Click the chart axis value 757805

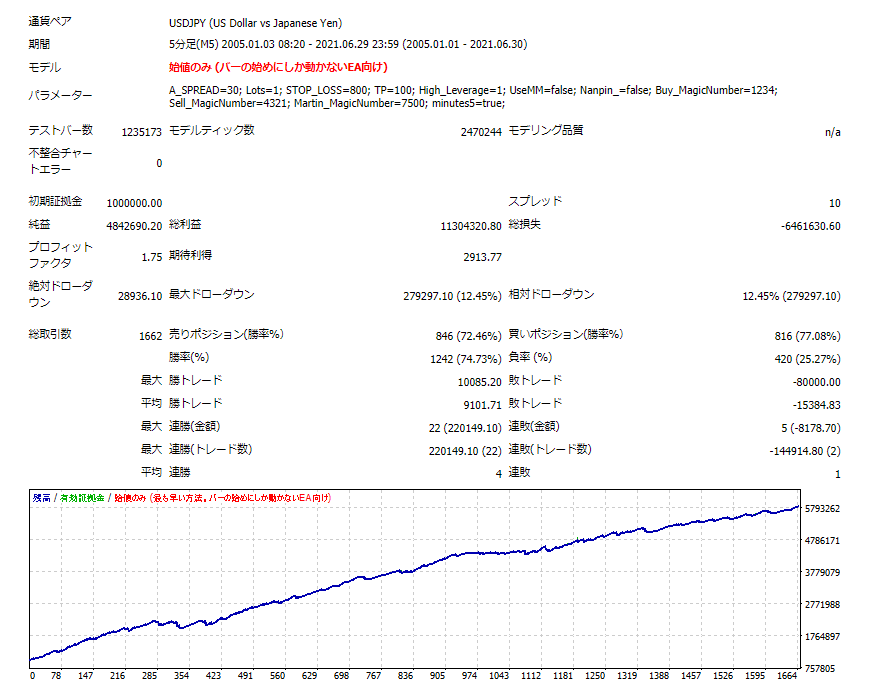(820, 668)
